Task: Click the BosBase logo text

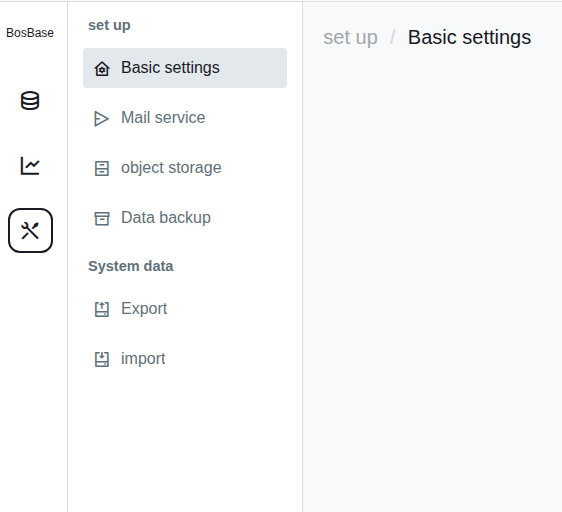Action: click(30, 33)
